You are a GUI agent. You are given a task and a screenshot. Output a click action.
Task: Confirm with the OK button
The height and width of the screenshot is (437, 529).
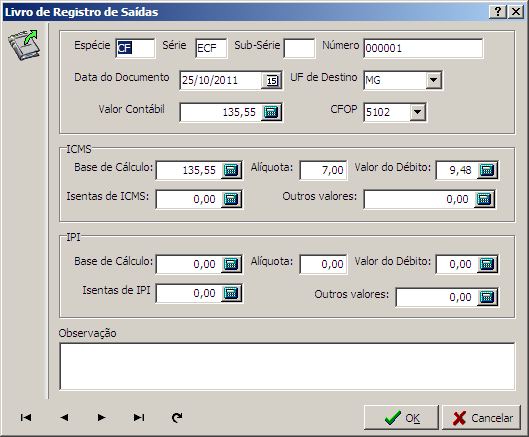pyautogui.click(x=401, y=418)
